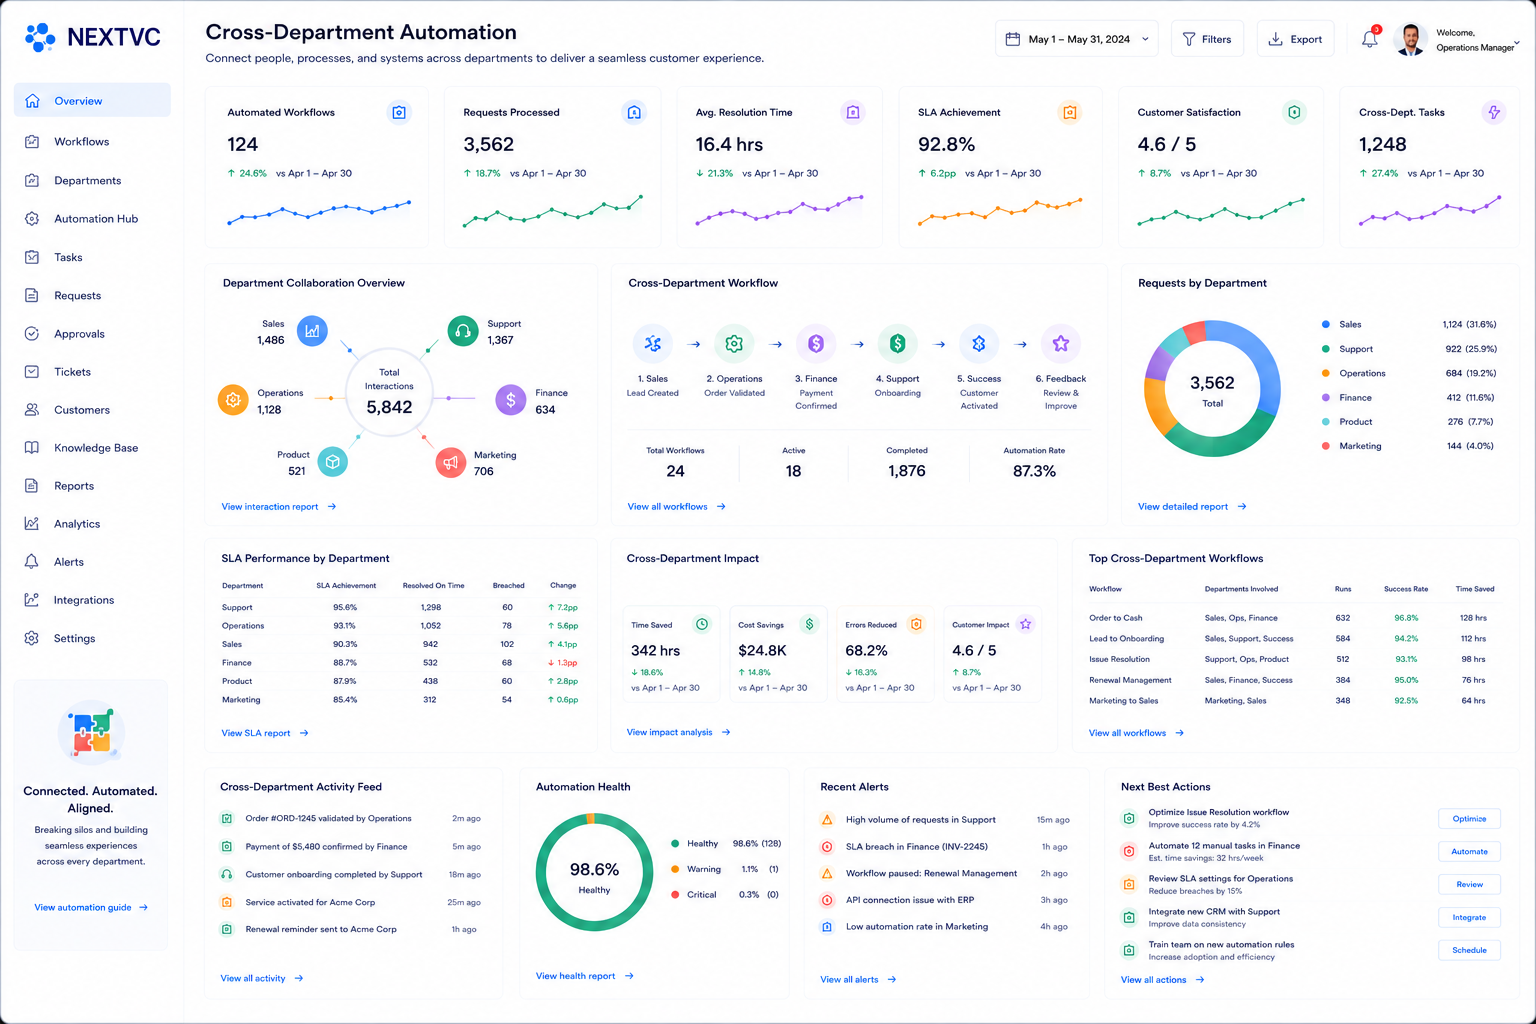Open Analytics in the sidebar

click(92, 524)
